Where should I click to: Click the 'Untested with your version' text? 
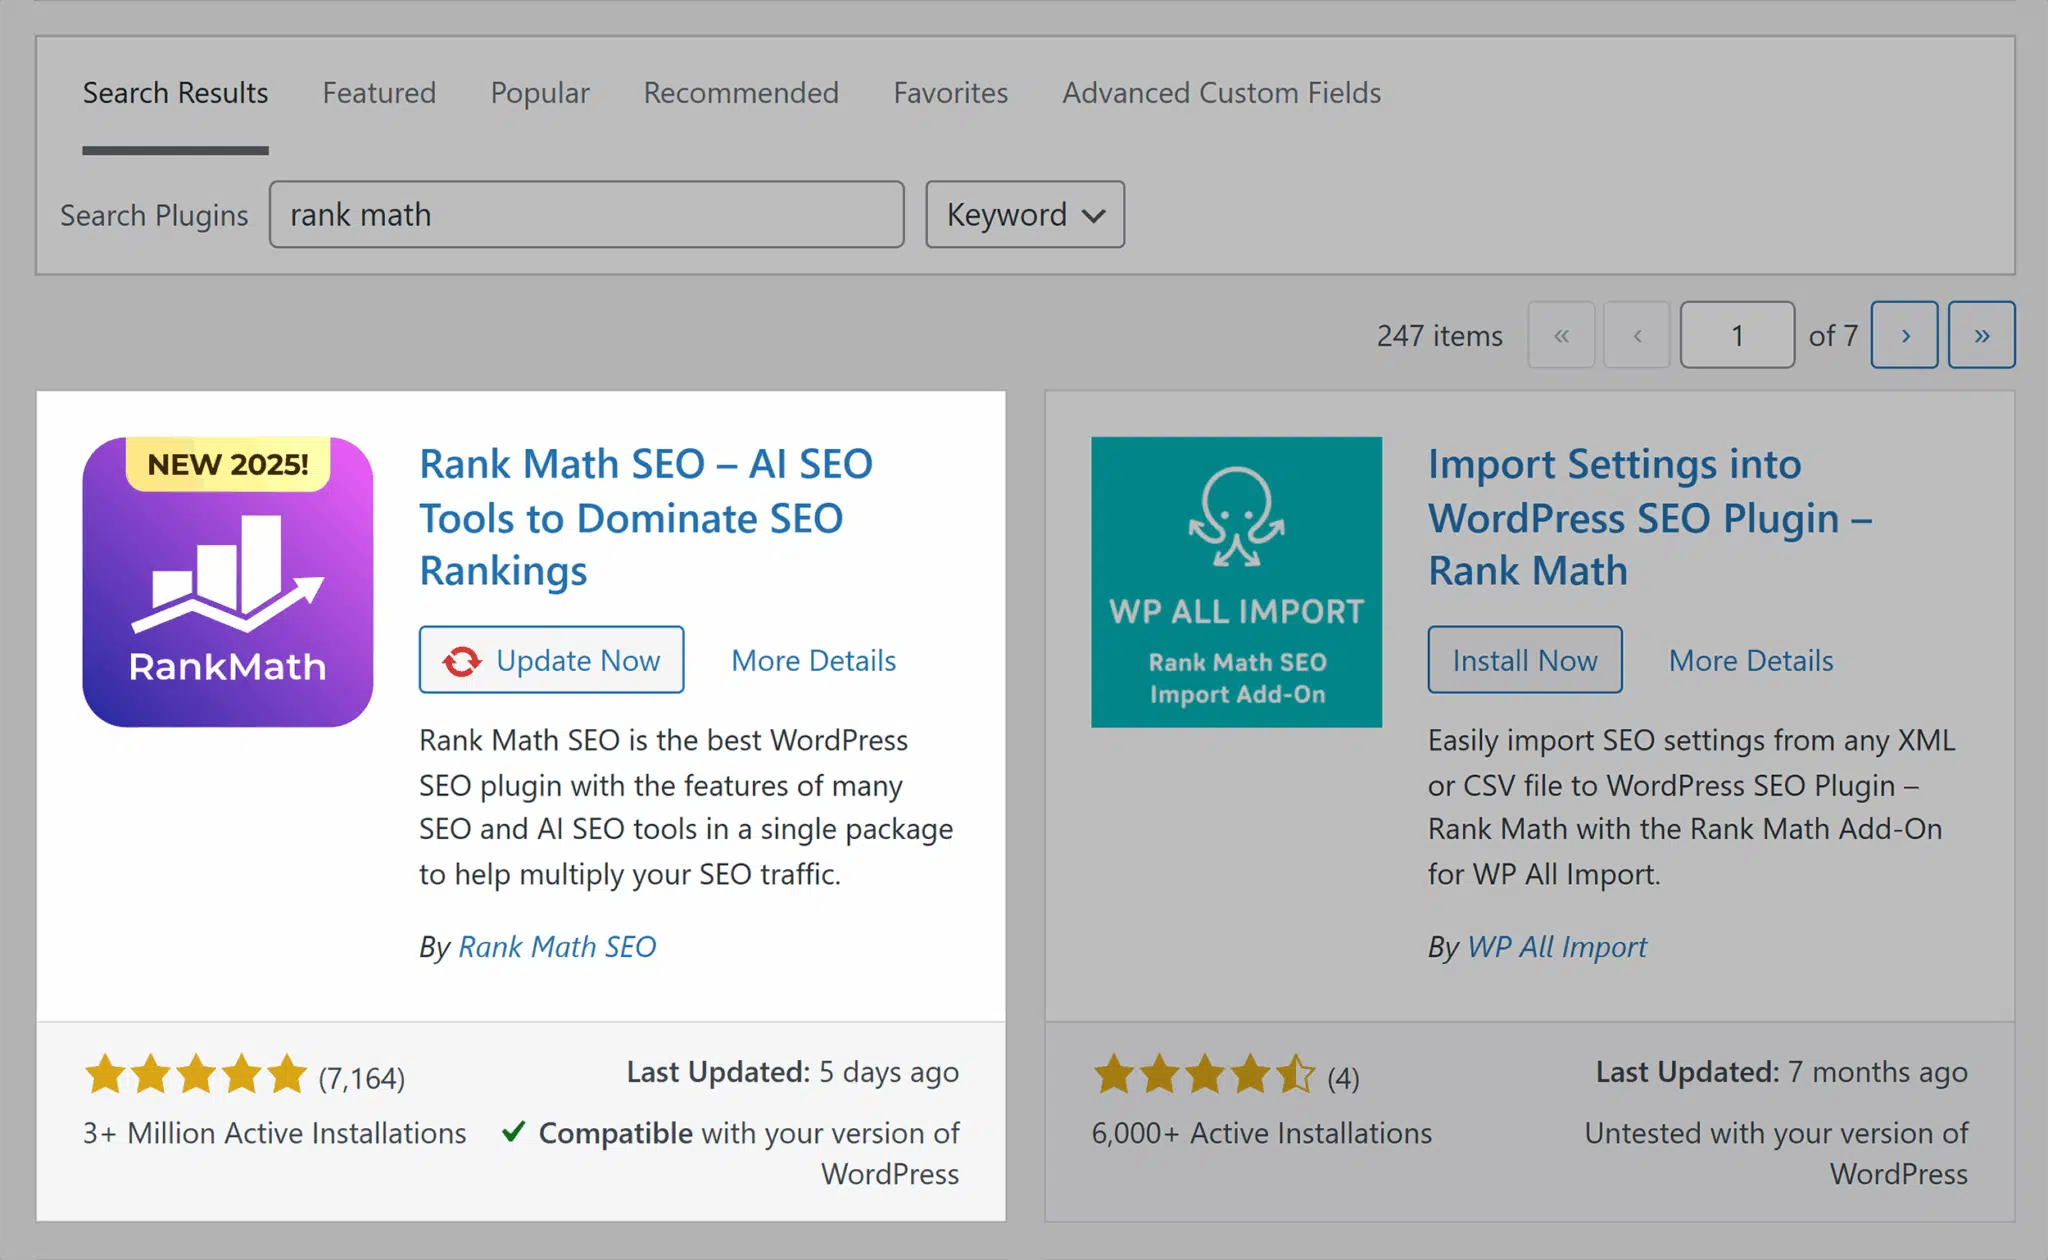point(1776,1153)
